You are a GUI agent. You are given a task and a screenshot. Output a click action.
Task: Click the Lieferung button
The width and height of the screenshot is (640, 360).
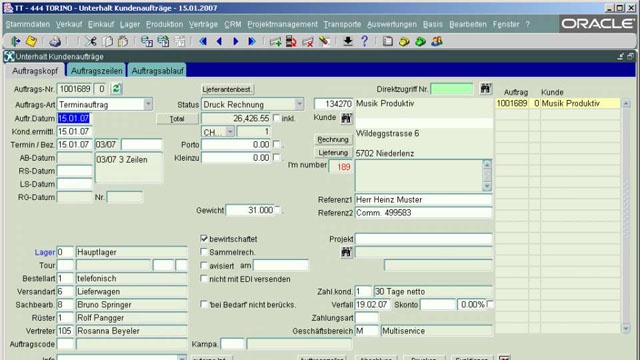[333, 153]
